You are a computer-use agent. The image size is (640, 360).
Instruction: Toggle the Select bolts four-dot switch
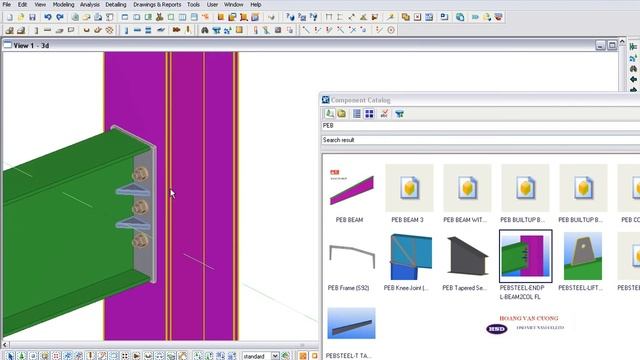coord(125,356)
